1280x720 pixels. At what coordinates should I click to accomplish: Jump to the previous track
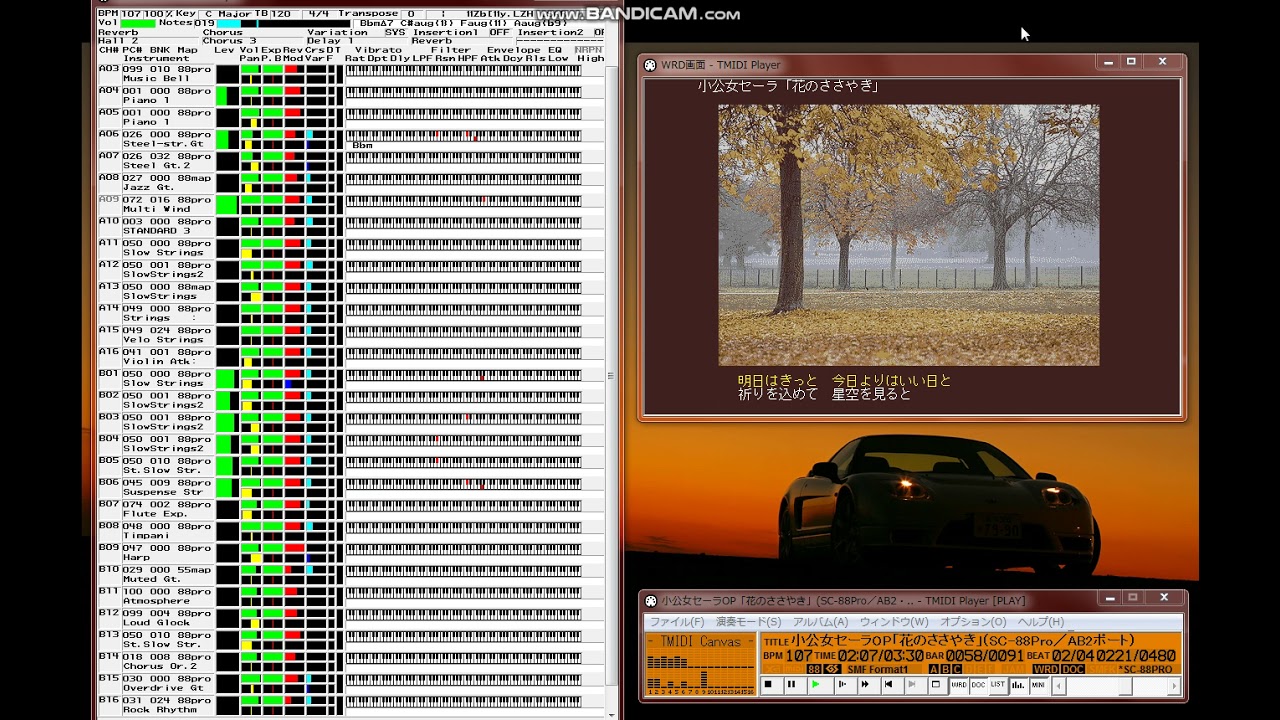[x=888, y=685]
